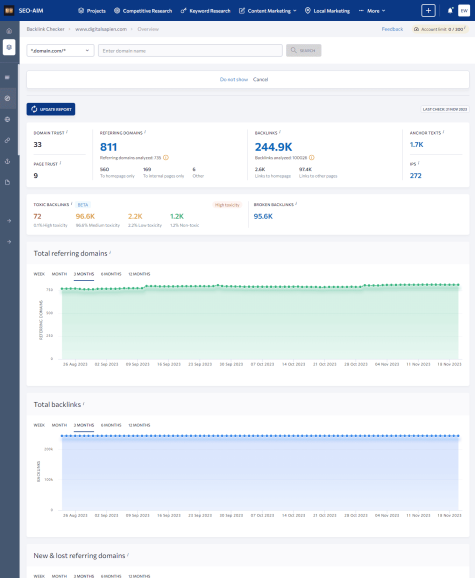Click the info icon beside Total backlinks

tap(84, 403)
